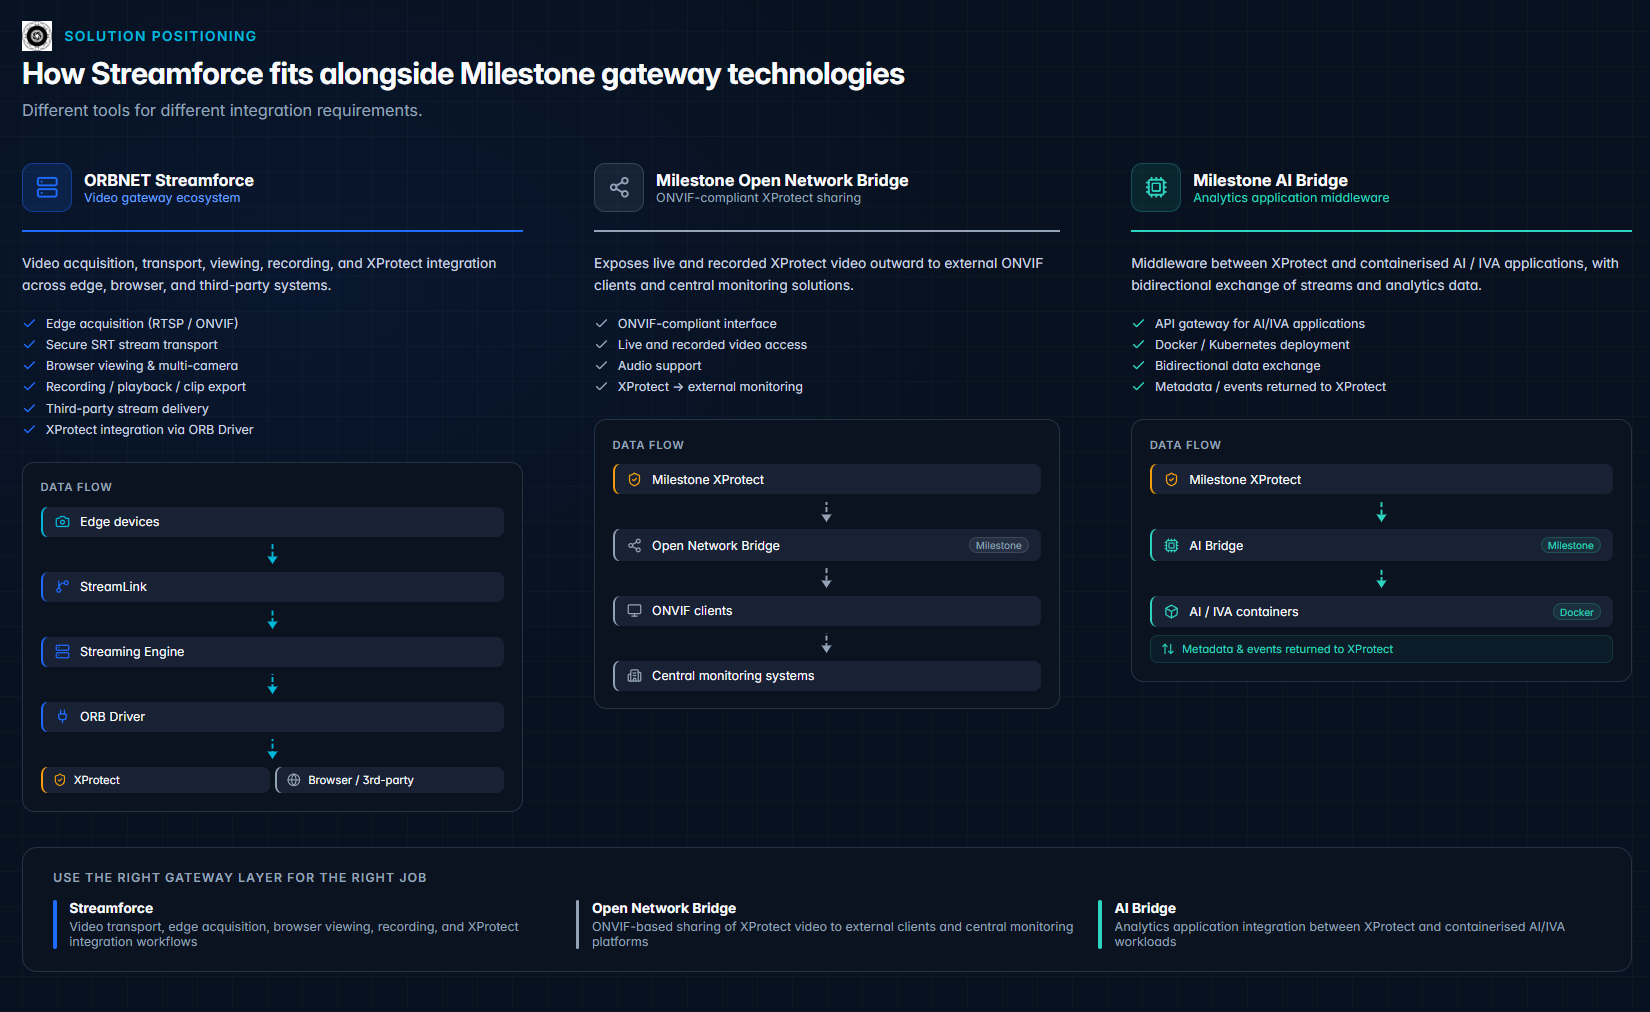The height and width of the screenshot is (1012, 1650).
Task: Select the AI / IVA containers flow node
Action: tap(1381, 612)
